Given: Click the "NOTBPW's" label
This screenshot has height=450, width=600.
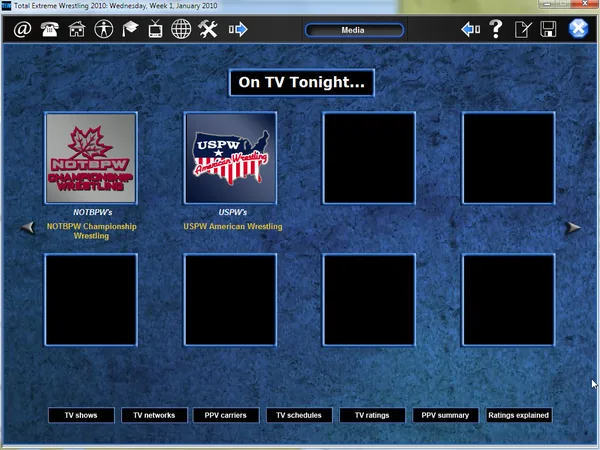Looking at the screenshot, I should click(93, 212).
